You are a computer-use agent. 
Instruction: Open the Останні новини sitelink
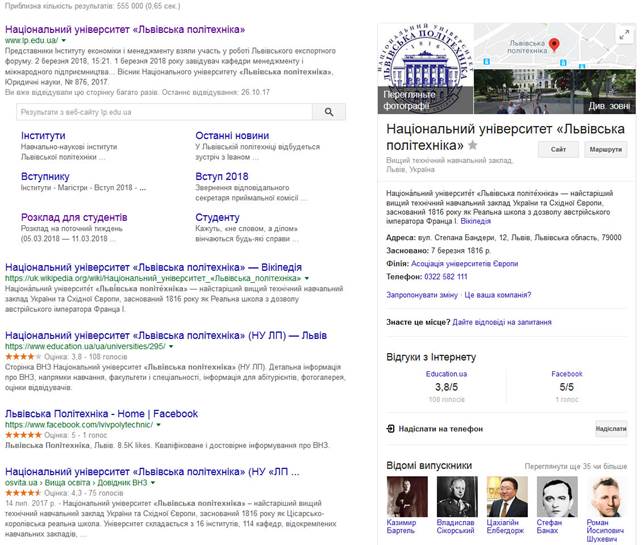pos(232,136)
